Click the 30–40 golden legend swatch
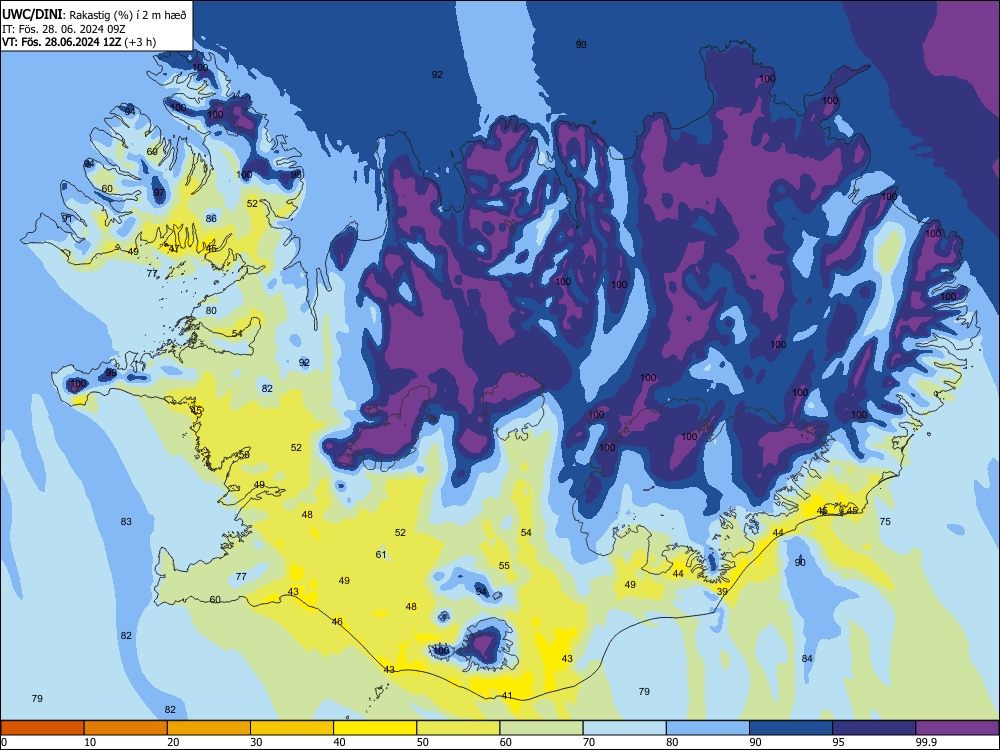This screenshot has height=750, width=1000. point(292,728)
